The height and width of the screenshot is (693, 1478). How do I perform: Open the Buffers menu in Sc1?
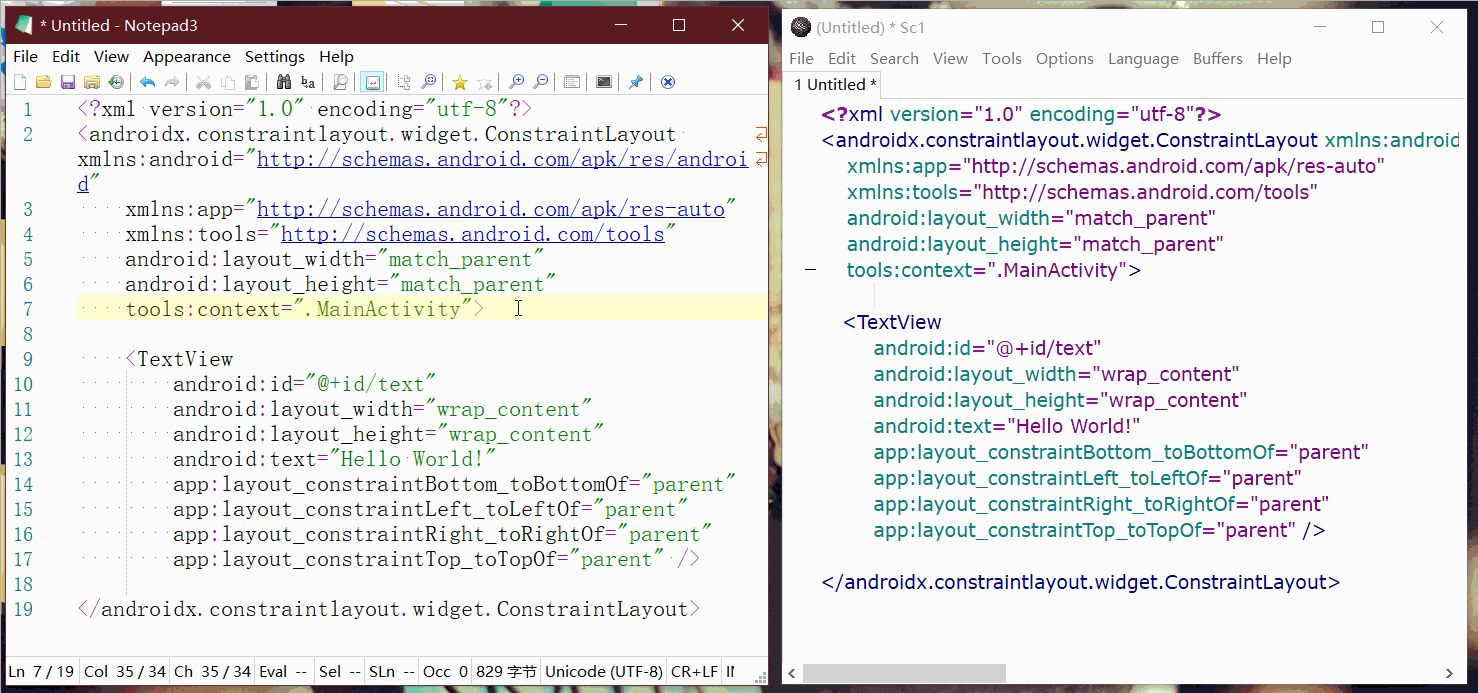(1218, 59)
